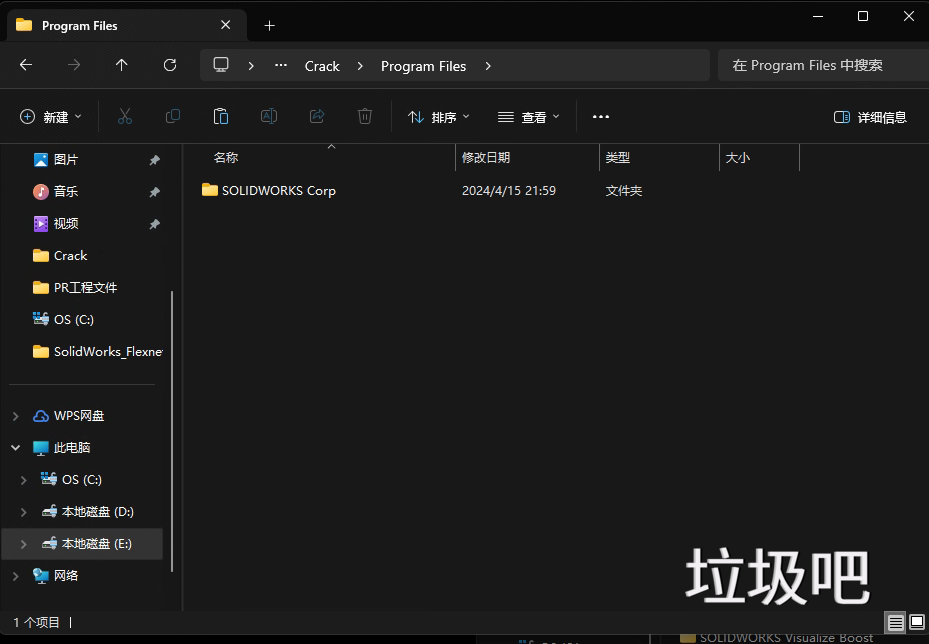
Task: Collapse the 此电脑 tree section
Action: tap(14, 447)
